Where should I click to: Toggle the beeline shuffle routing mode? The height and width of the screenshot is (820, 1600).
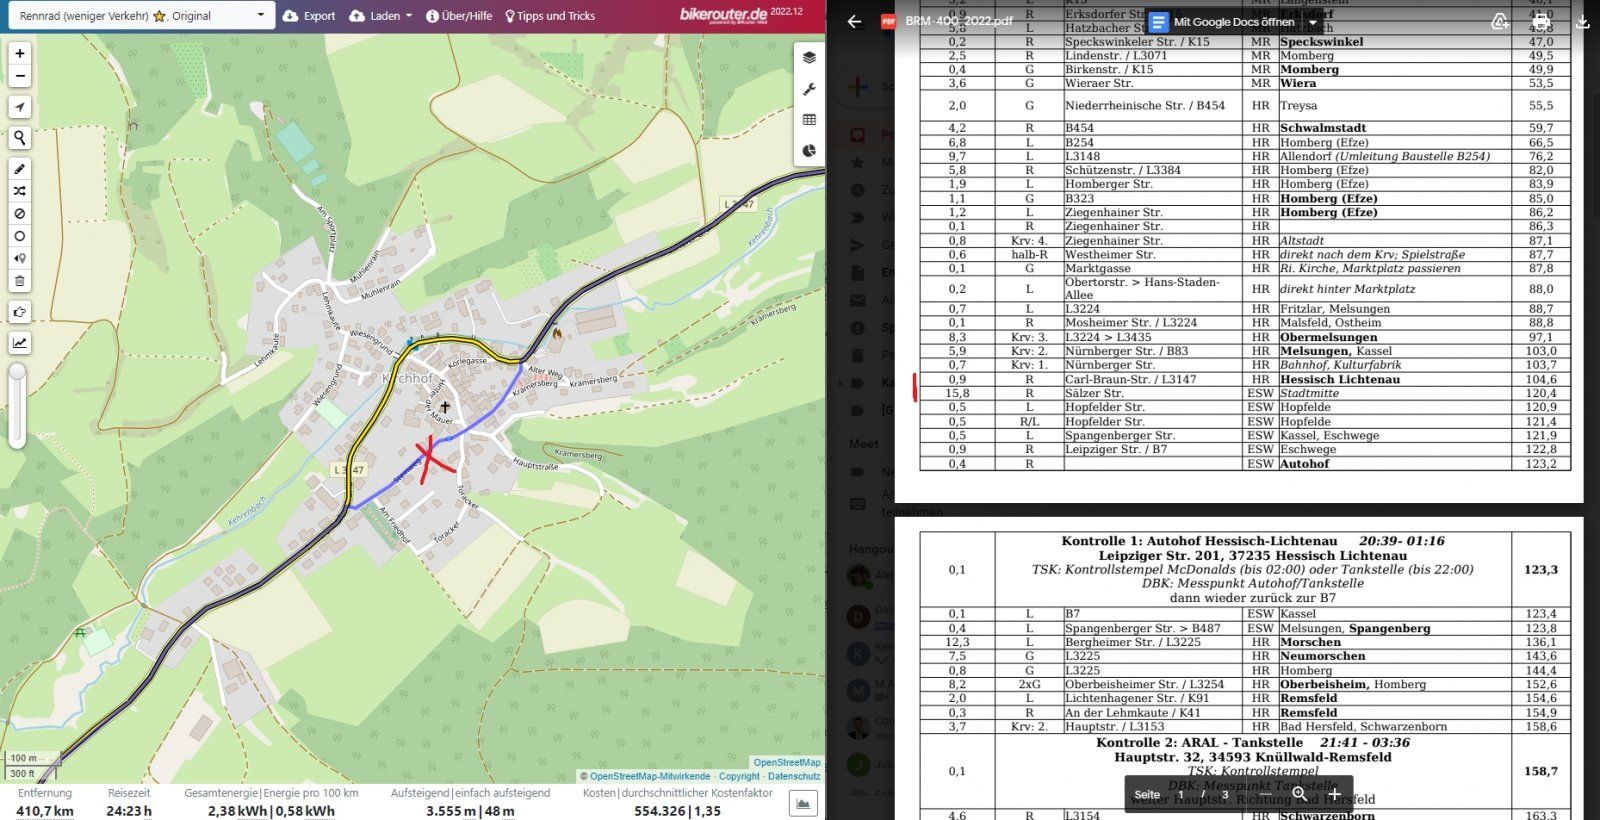[19, 191]
